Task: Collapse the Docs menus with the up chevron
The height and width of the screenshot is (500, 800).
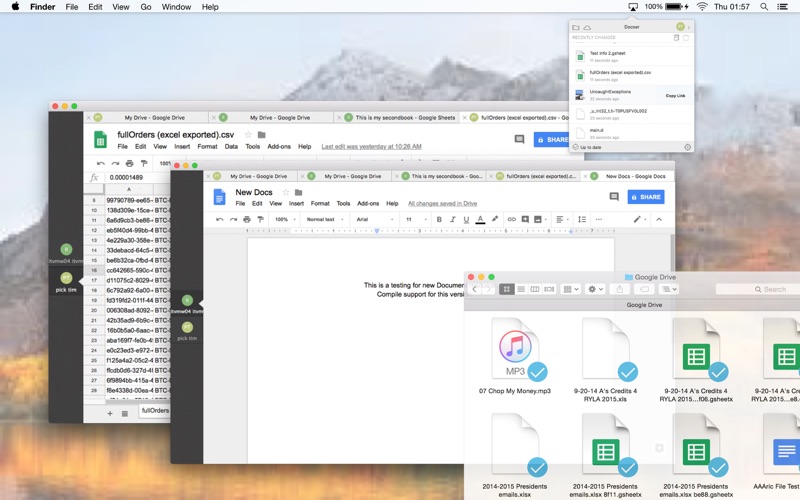Action: point(659,219)
